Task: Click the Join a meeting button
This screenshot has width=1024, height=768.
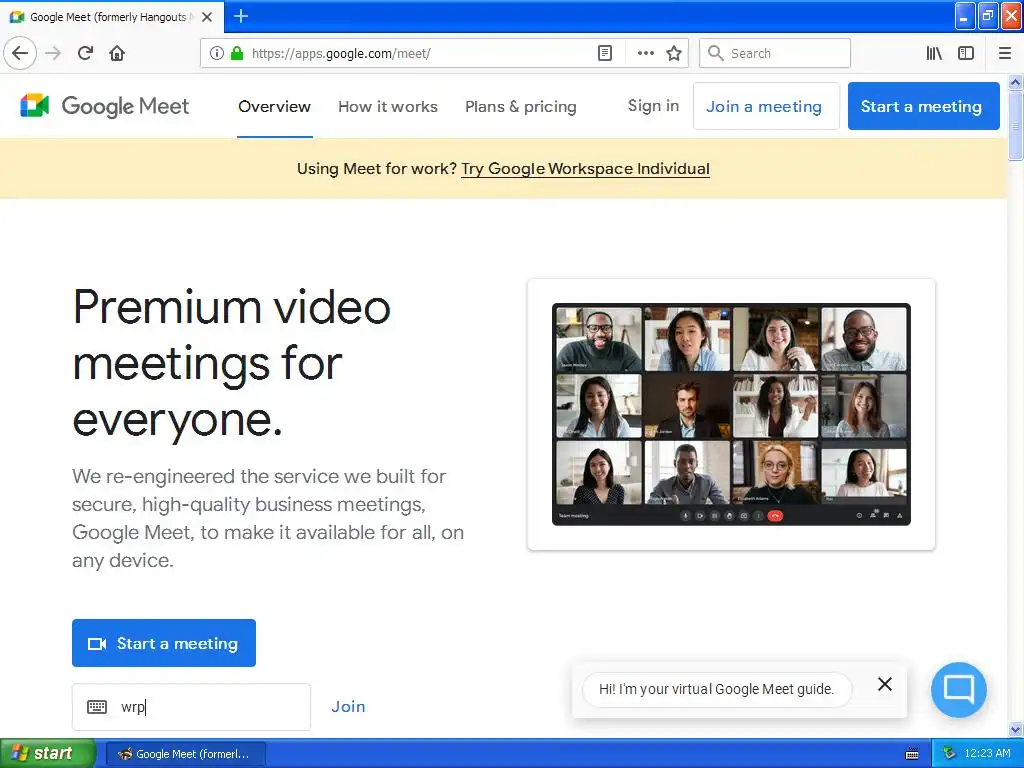Action: click(764, 106)
